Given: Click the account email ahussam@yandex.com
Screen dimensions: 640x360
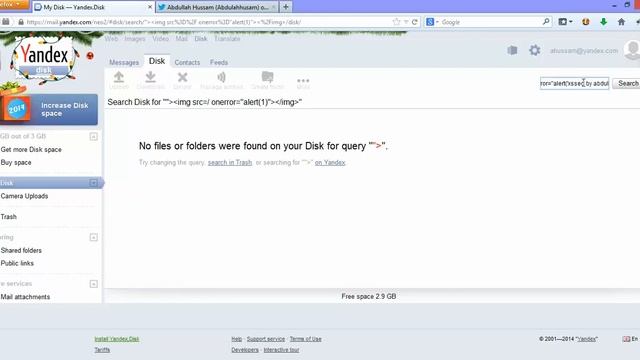Looking at the screenshot, I should (x=584, y=51).
